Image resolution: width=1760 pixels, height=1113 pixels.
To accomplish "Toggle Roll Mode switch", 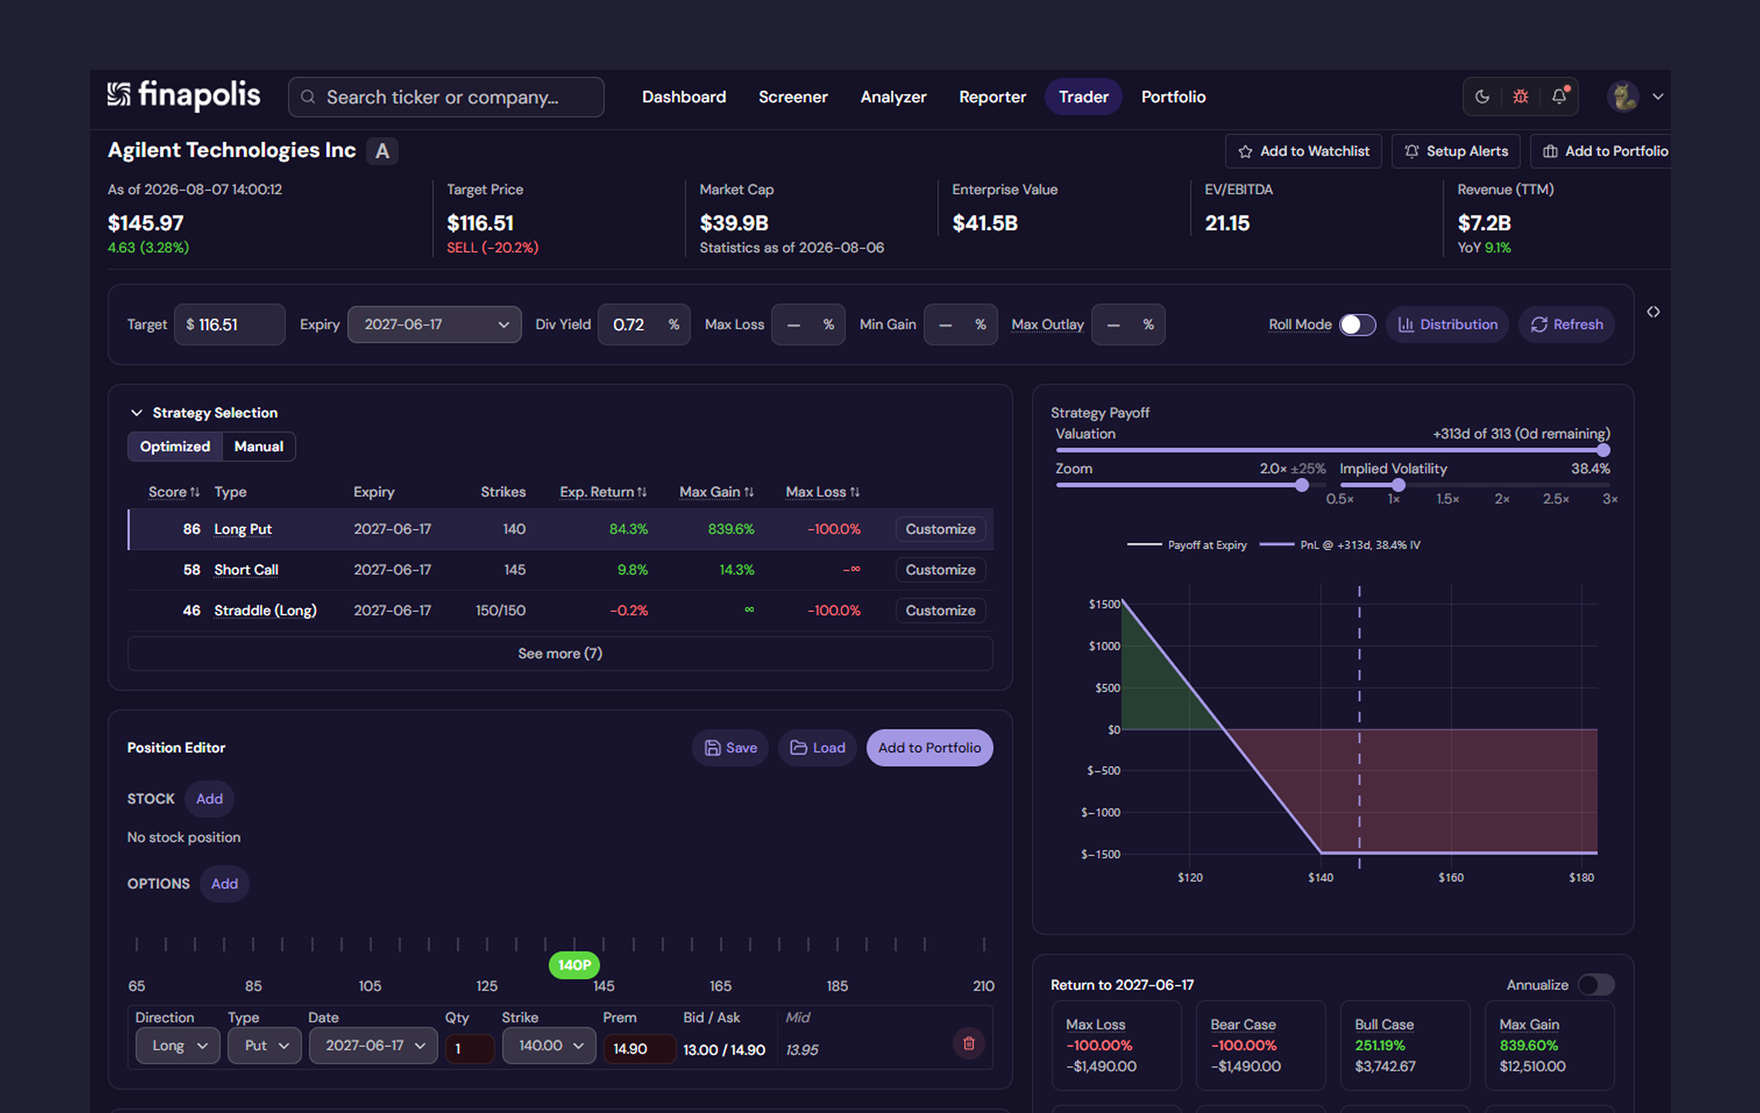I will [x=1357, y=325].
